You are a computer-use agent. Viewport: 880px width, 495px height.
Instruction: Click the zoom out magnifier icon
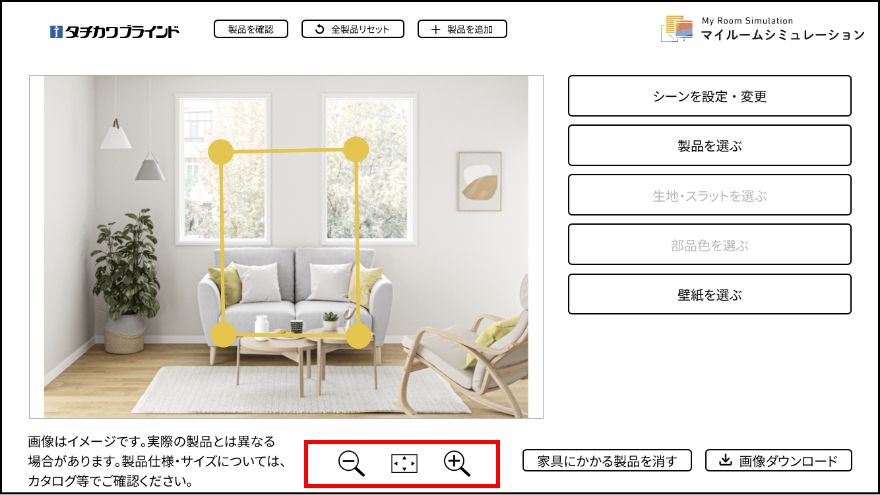point(351,464)
